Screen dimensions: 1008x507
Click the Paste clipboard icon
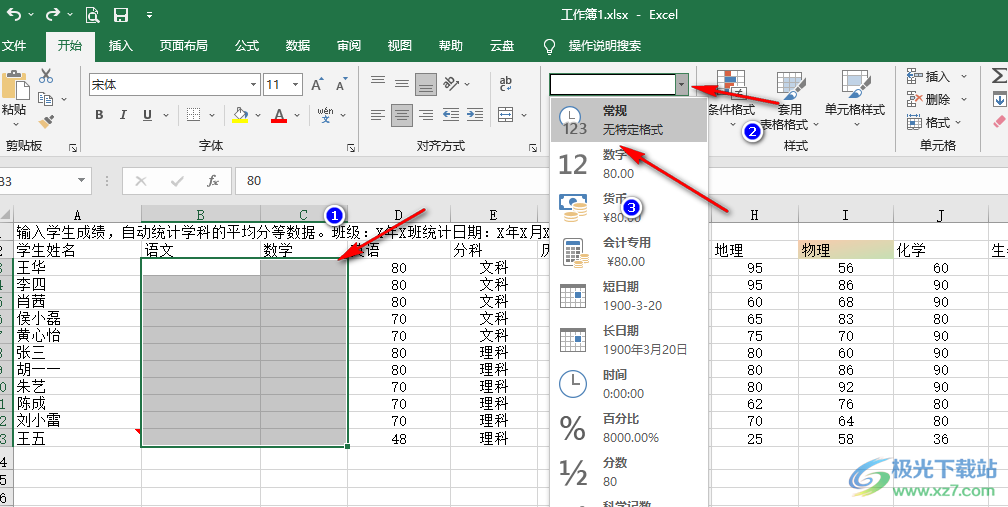(x=15, y=87)
